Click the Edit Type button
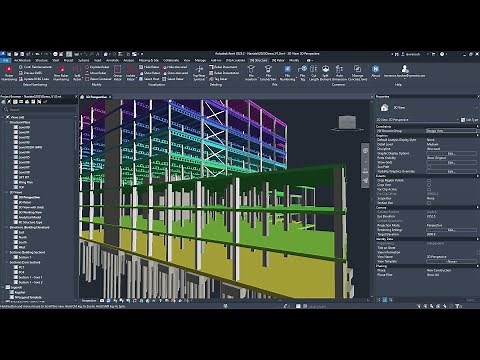The height and width of the screenshot is (360, 480). click(469, 120)
